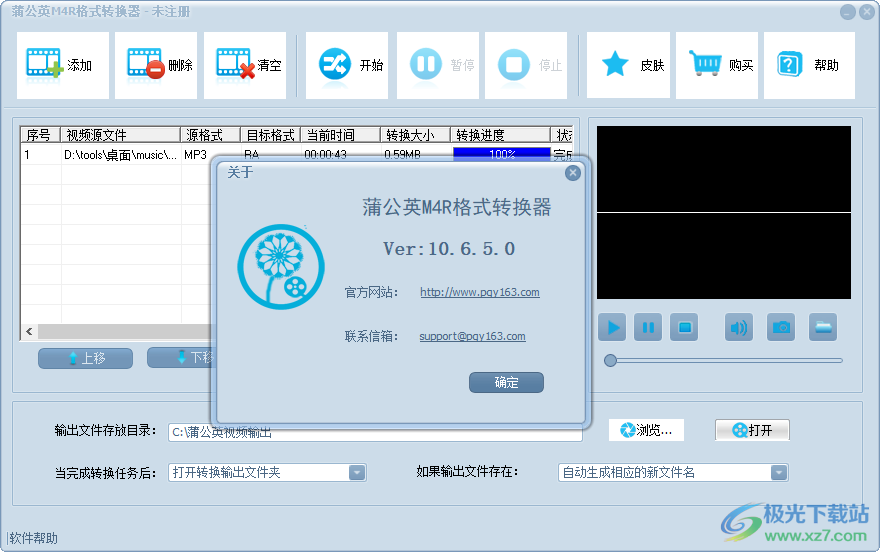
Task: Click 软件帮助 in the status bar
Action: coord(34,539)
